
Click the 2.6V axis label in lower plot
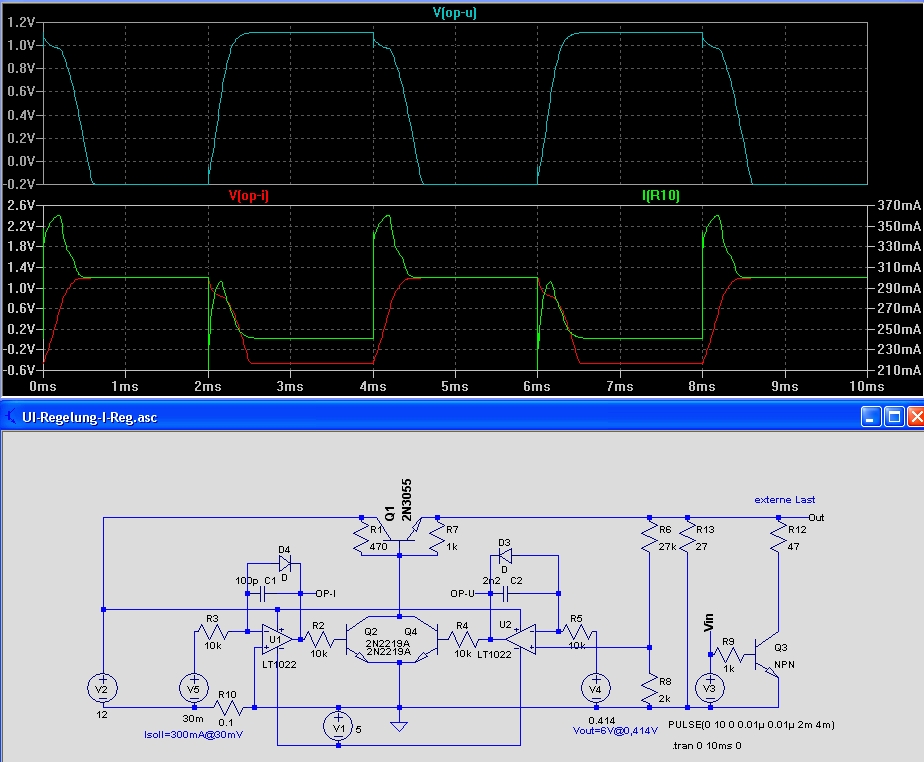pyautogui.click(x=21, y=206)
